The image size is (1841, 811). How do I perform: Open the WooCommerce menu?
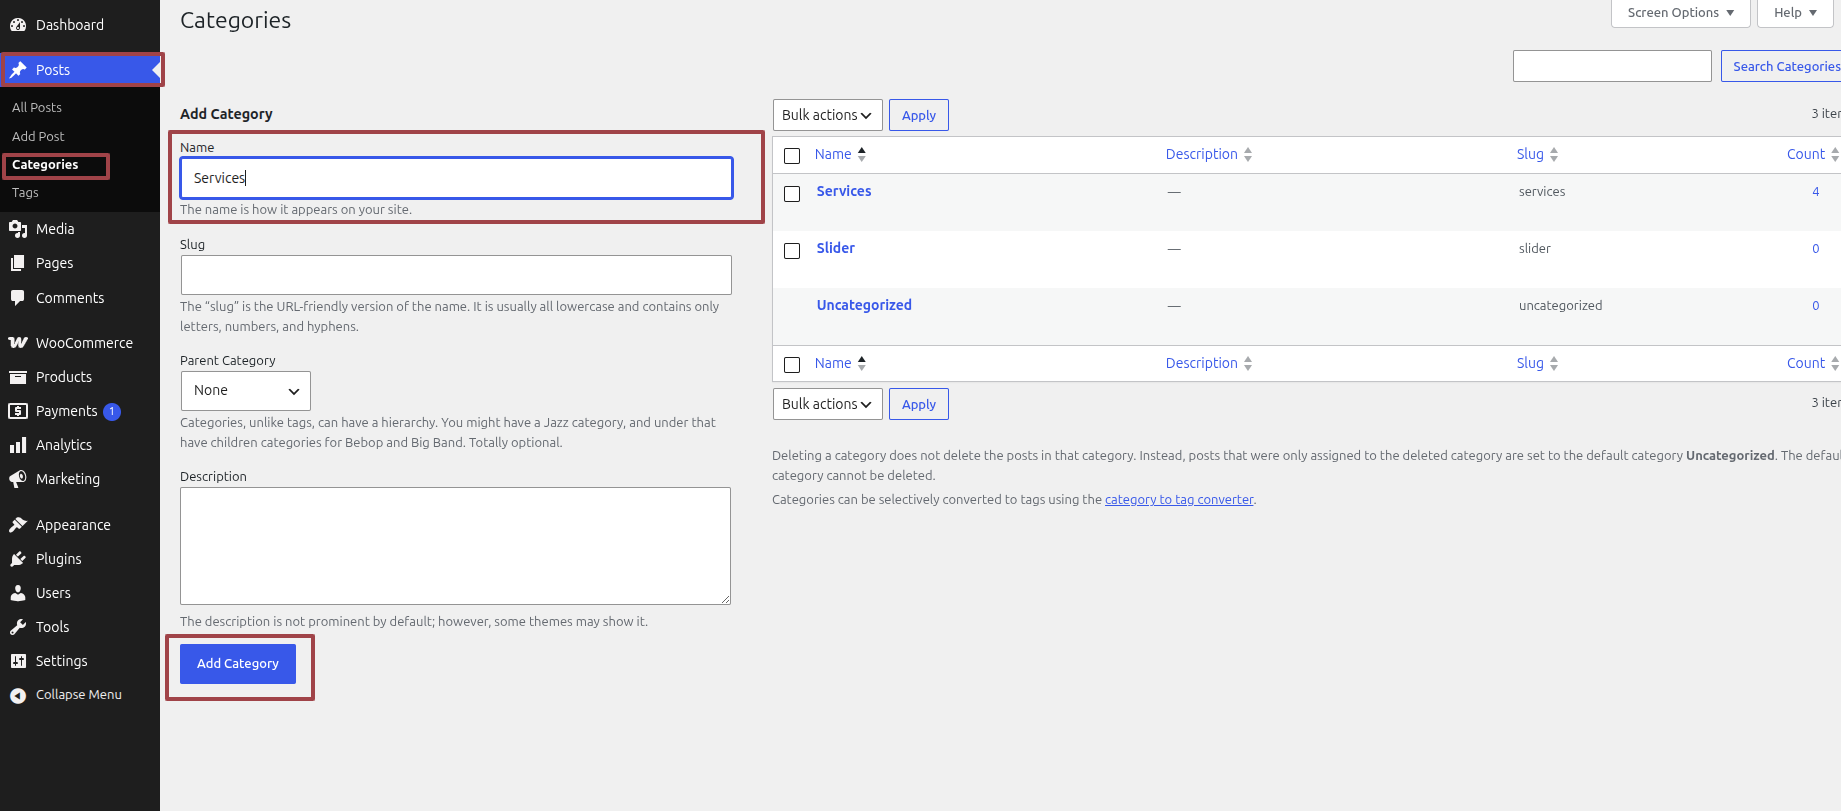(x=80, y=343)
